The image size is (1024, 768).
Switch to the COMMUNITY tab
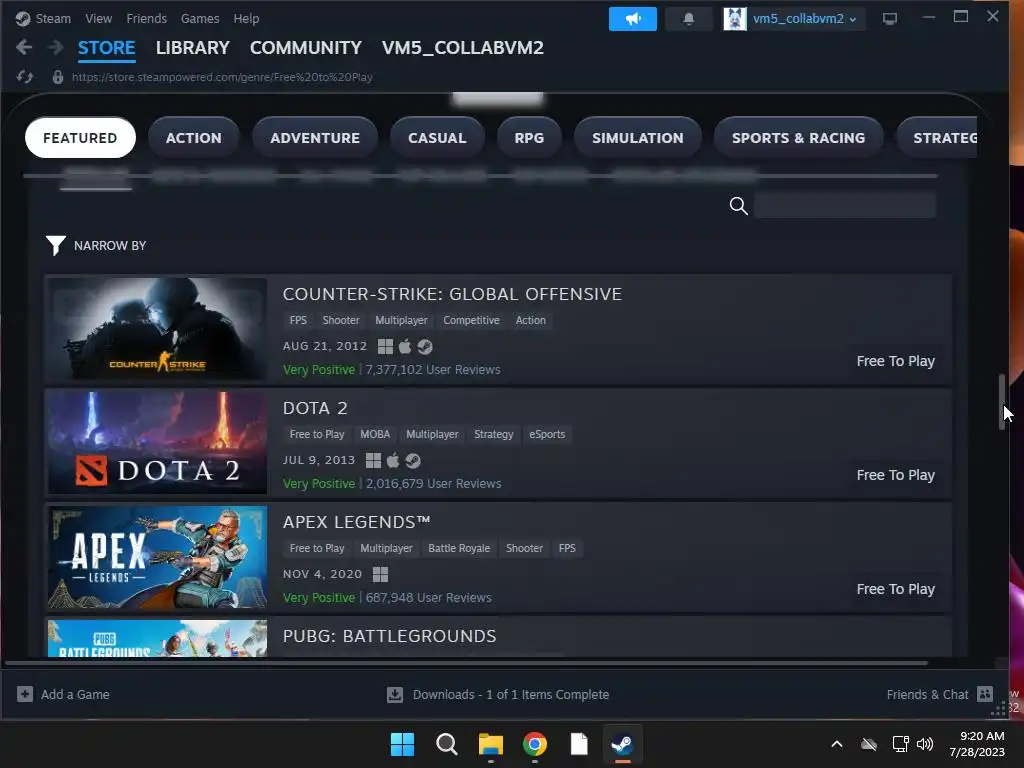[306, 48]
